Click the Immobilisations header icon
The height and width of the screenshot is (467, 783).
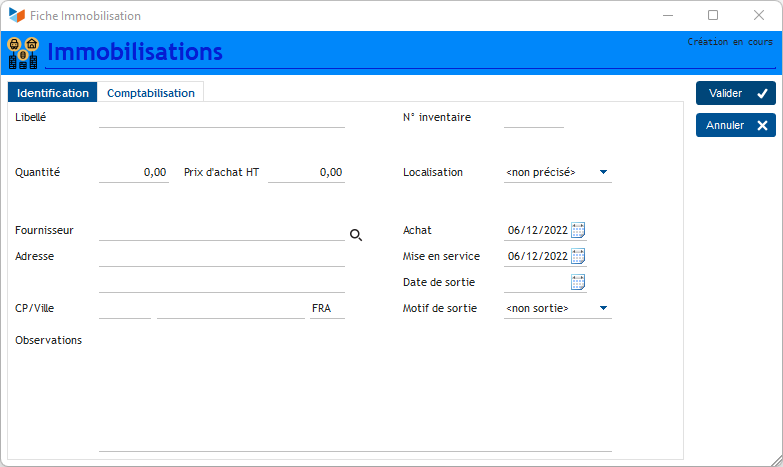(23, 53)
